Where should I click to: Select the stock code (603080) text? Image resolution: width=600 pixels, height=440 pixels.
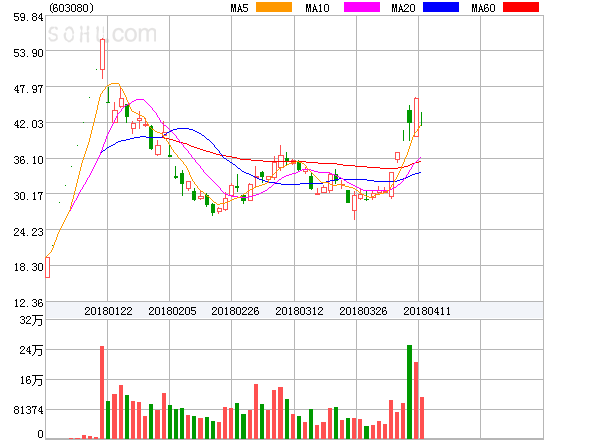pyautogui.click(x=72, y=8)
